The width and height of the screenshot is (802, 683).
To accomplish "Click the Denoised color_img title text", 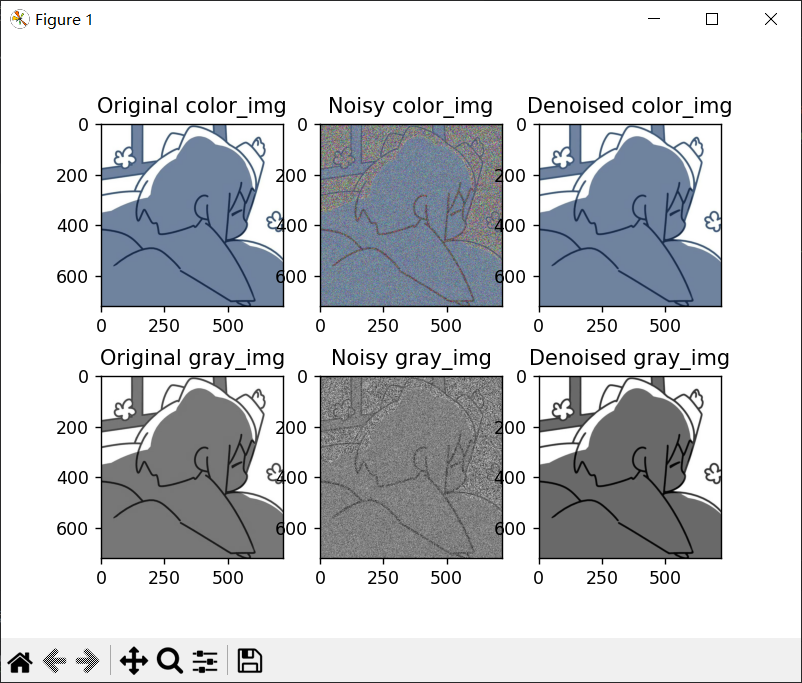I will [630, 106].
